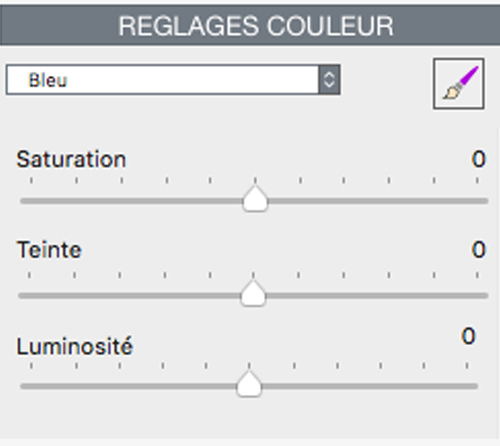Click the Bleu text in the selector

coord(48,80)
